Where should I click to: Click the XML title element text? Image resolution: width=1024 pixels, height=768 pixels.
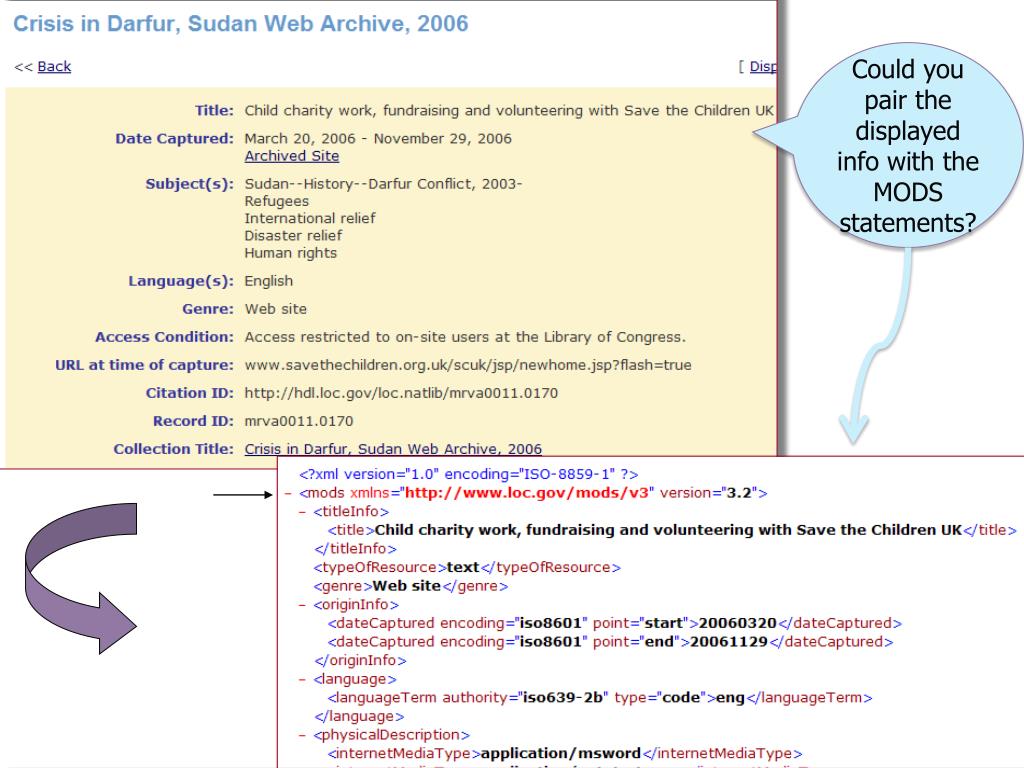(x=672, y=530)
